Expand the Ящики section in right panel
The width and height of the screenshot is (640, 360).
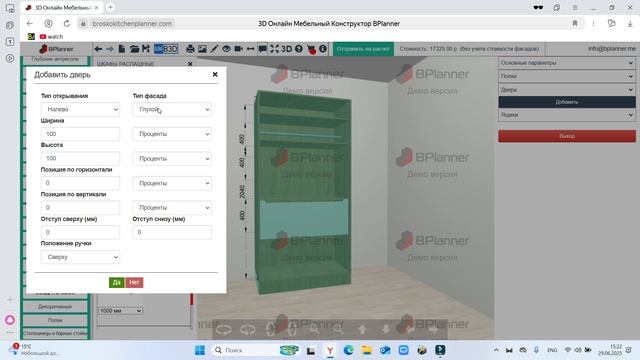point(567,115)
